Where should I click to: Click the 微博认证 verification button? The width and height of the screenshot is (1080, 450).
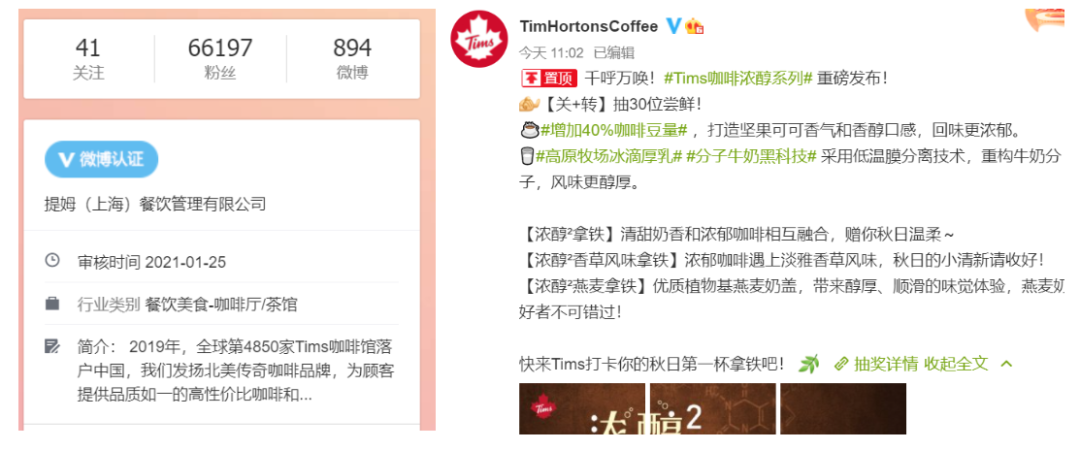pos(101,159)
